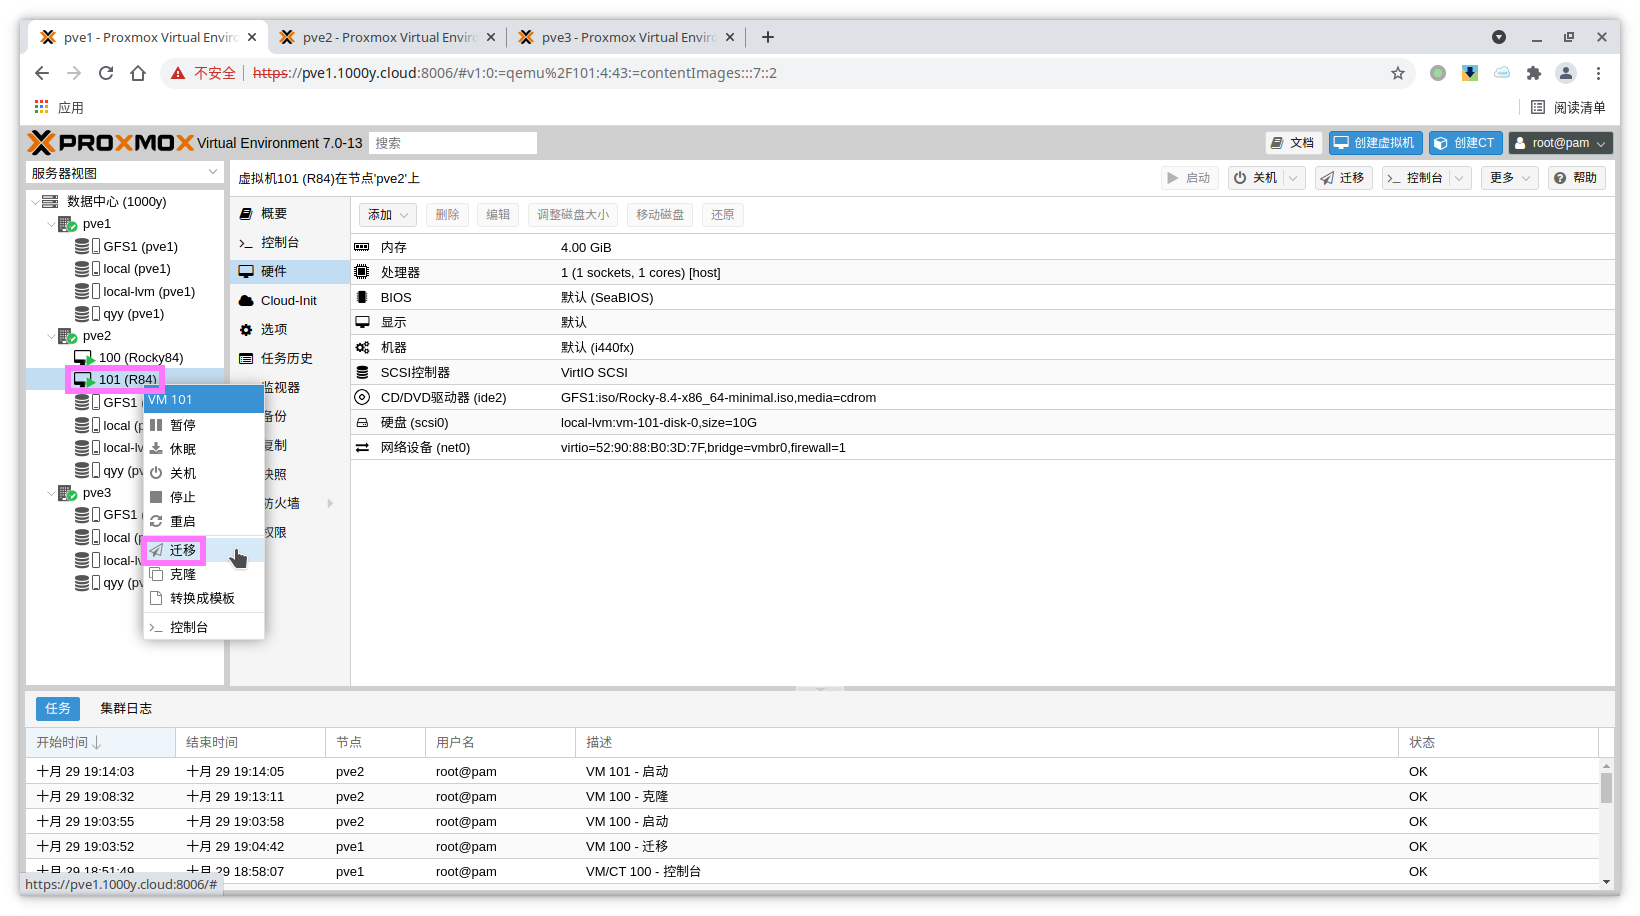Collapse the pve1 node in the tree

click(x=51, y=224)
